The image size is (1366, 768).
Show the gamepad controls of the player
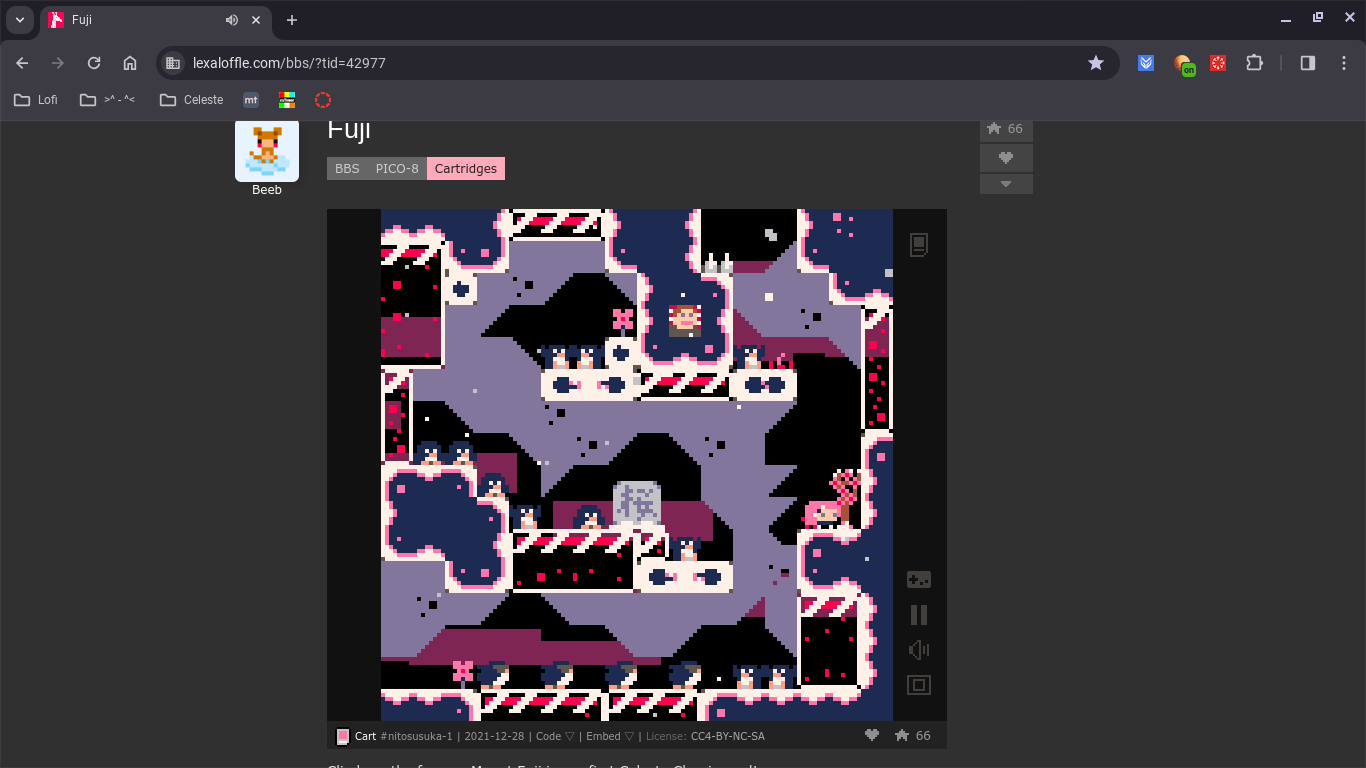tap(918, 580)
